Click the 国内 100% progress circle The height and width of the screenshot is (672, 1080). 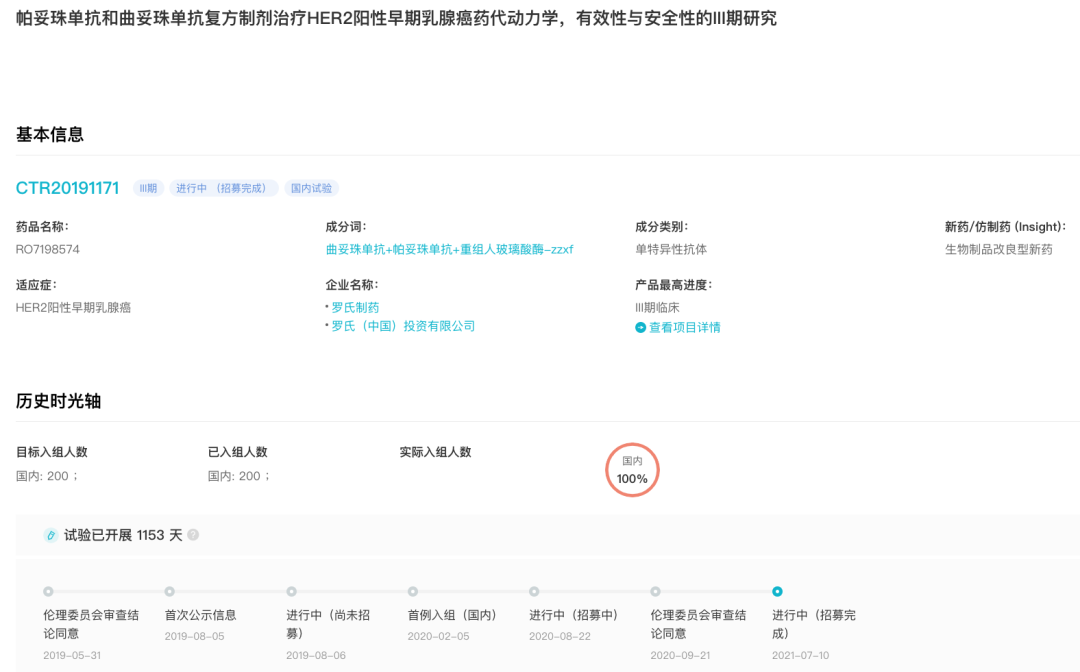[632, 471]
